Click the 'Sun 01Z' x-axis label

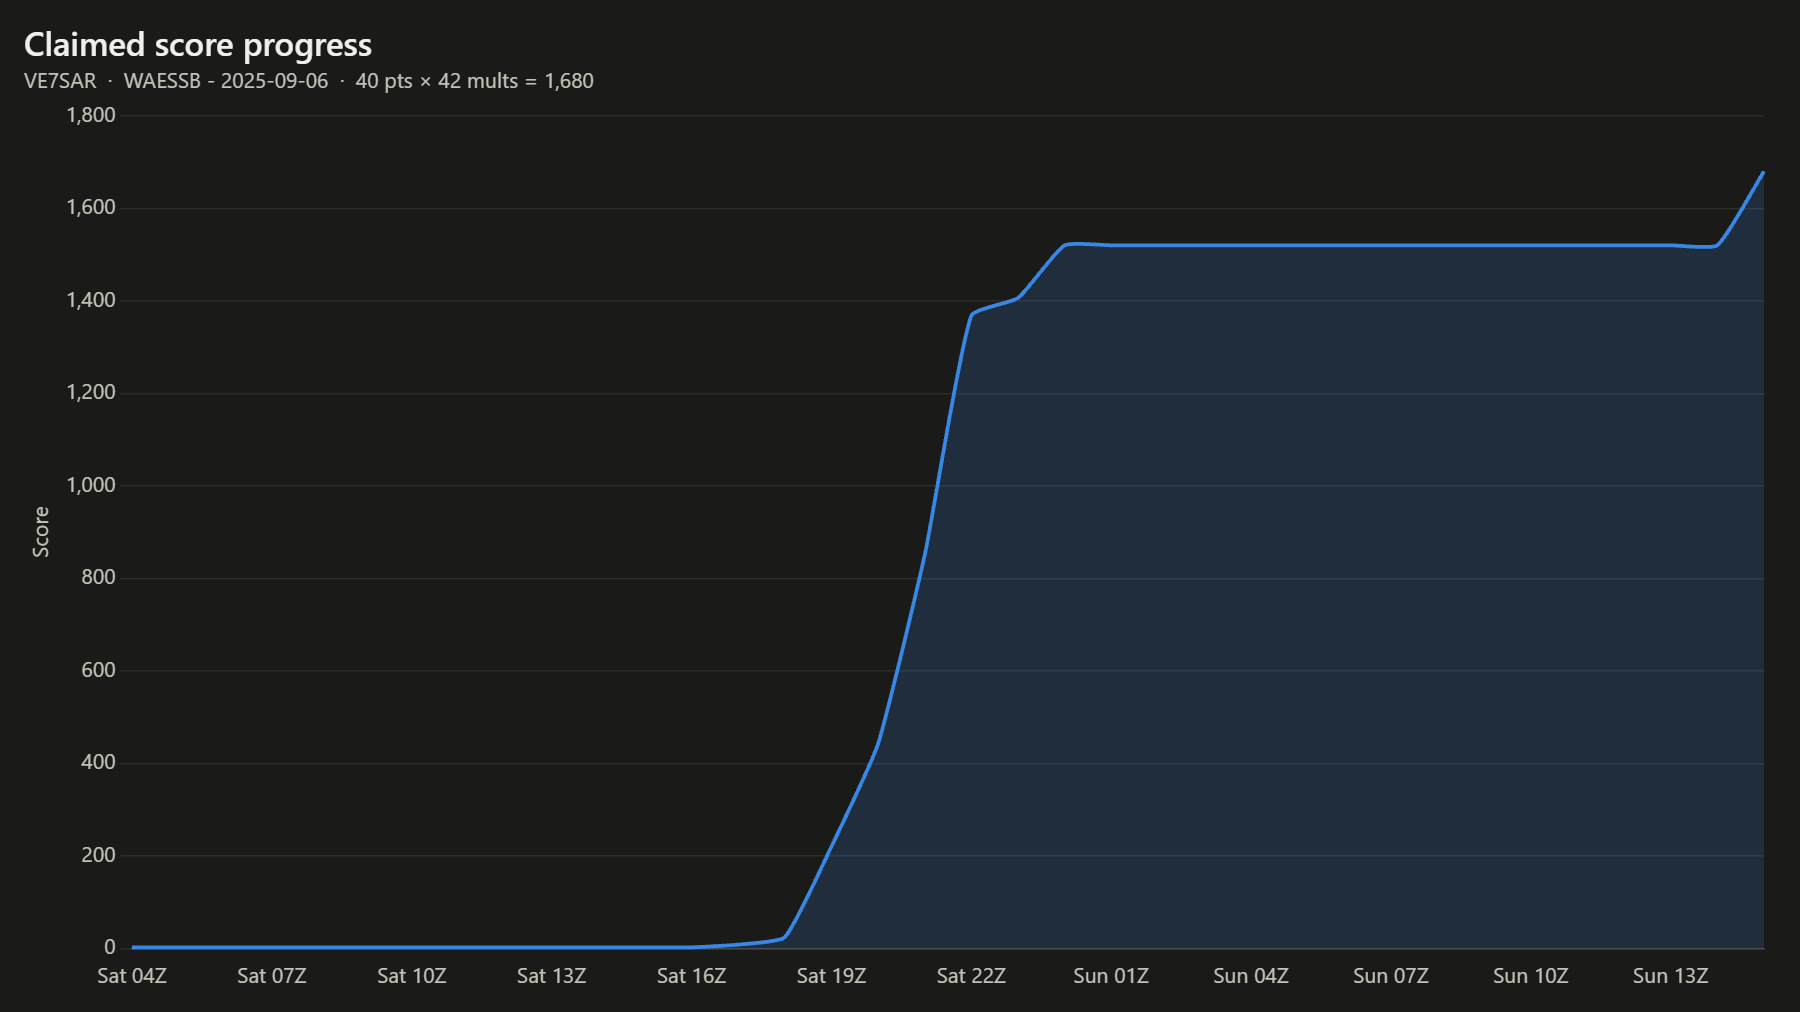[x=1111, y=976]
